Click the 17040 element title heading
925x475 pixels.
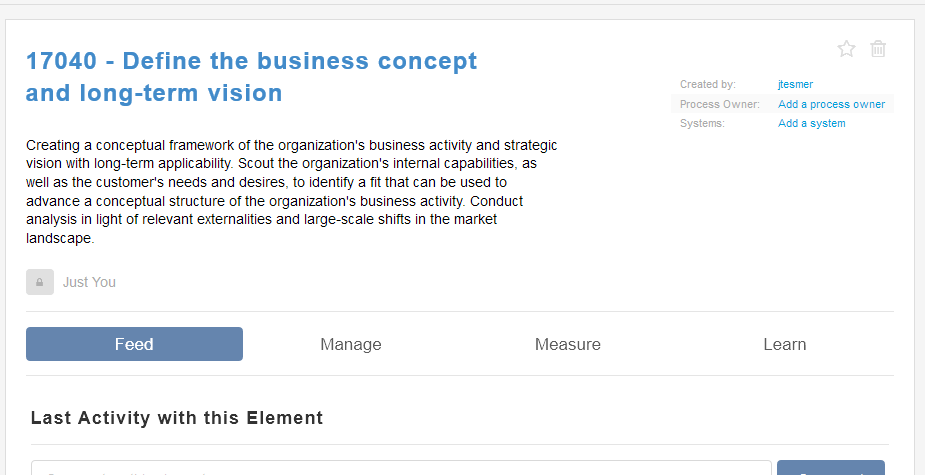click(251, 77)
